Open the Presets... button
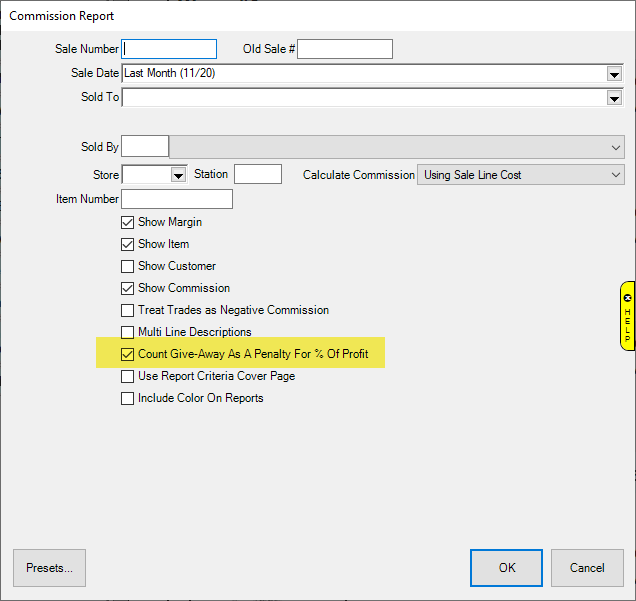This screenshot has width=636, height=601. click(49, 568)
